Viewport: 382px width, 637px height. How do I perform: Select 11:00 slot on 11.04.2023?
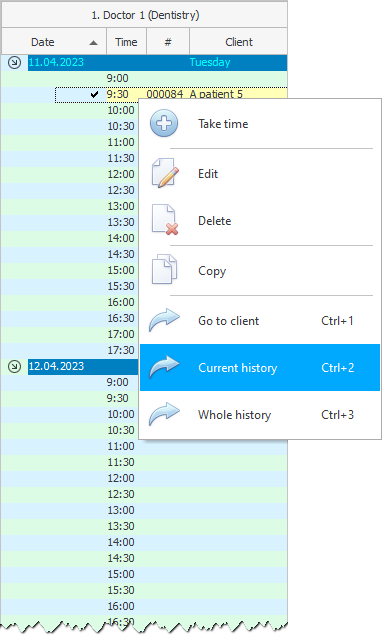(121, 142)
